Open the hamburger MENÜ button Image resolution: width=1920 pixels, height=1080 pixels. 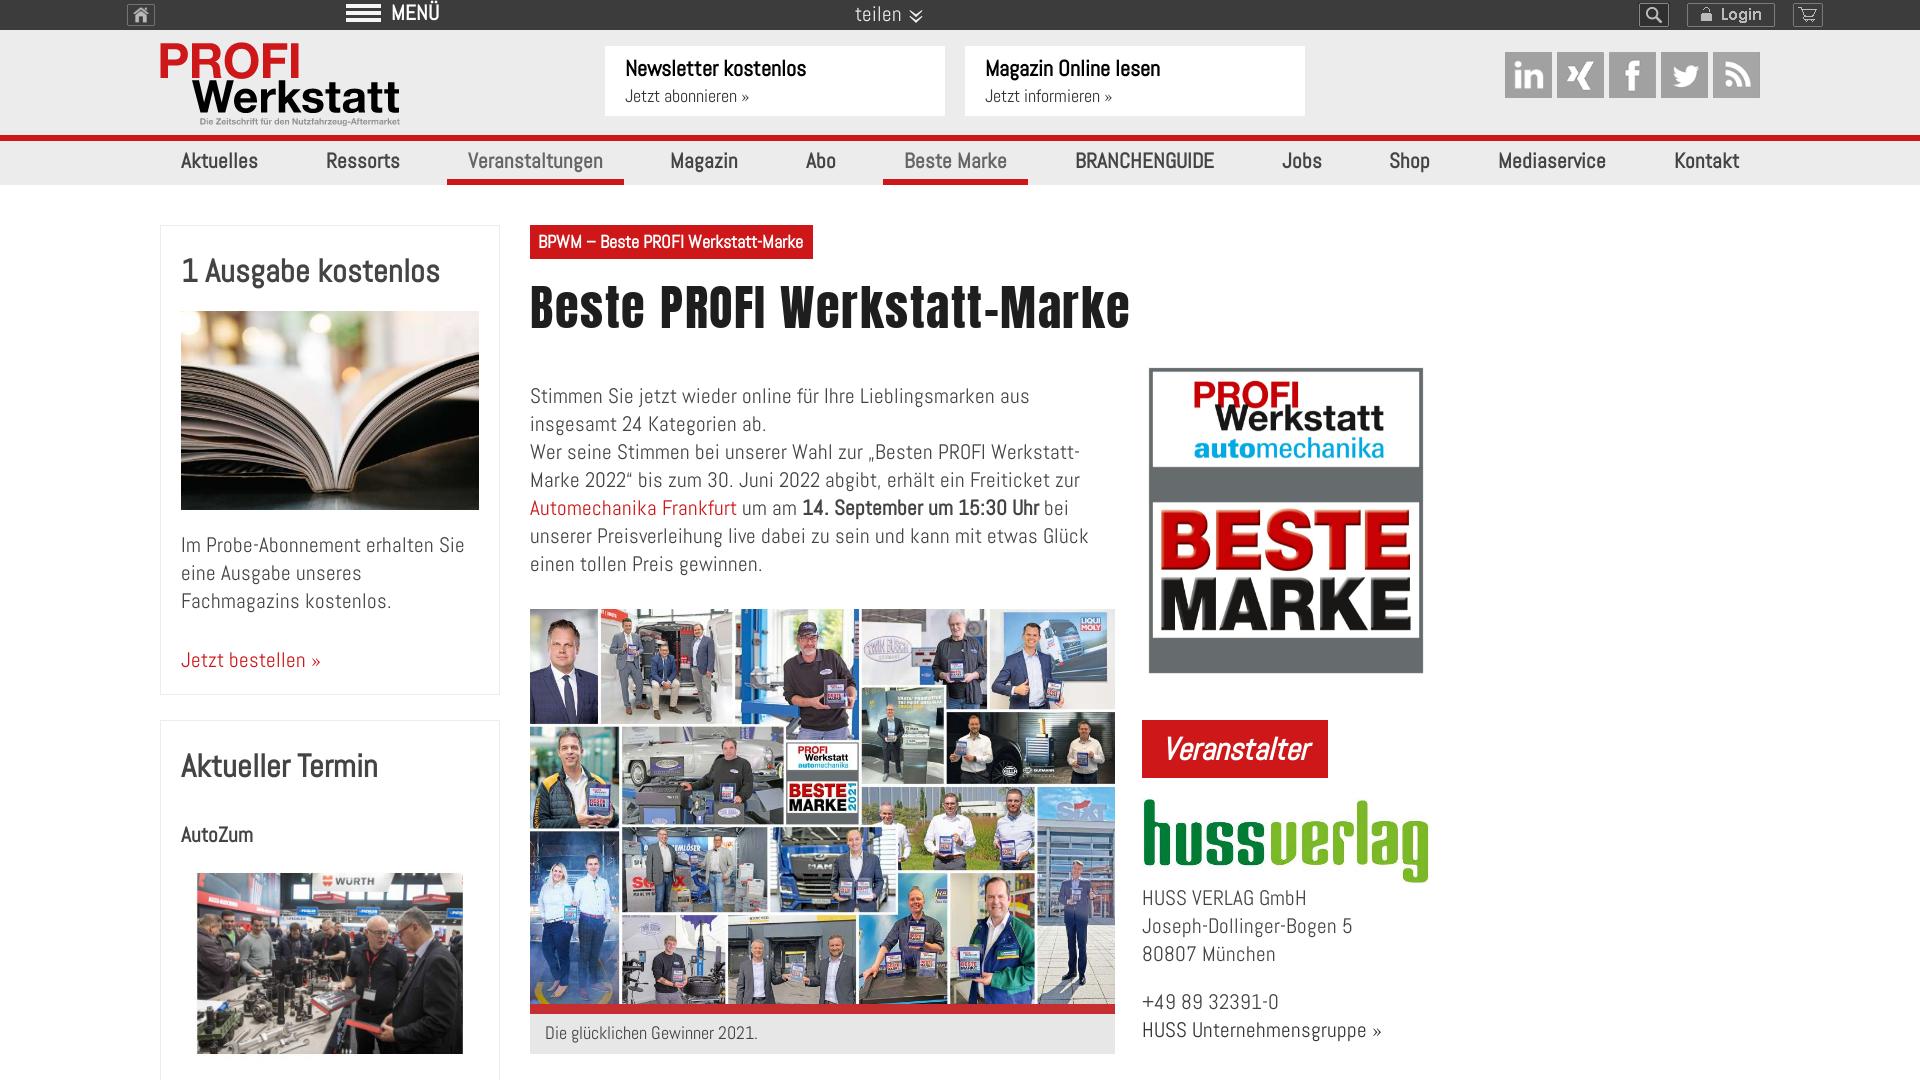pyautogui.click(x=392, y=13)
